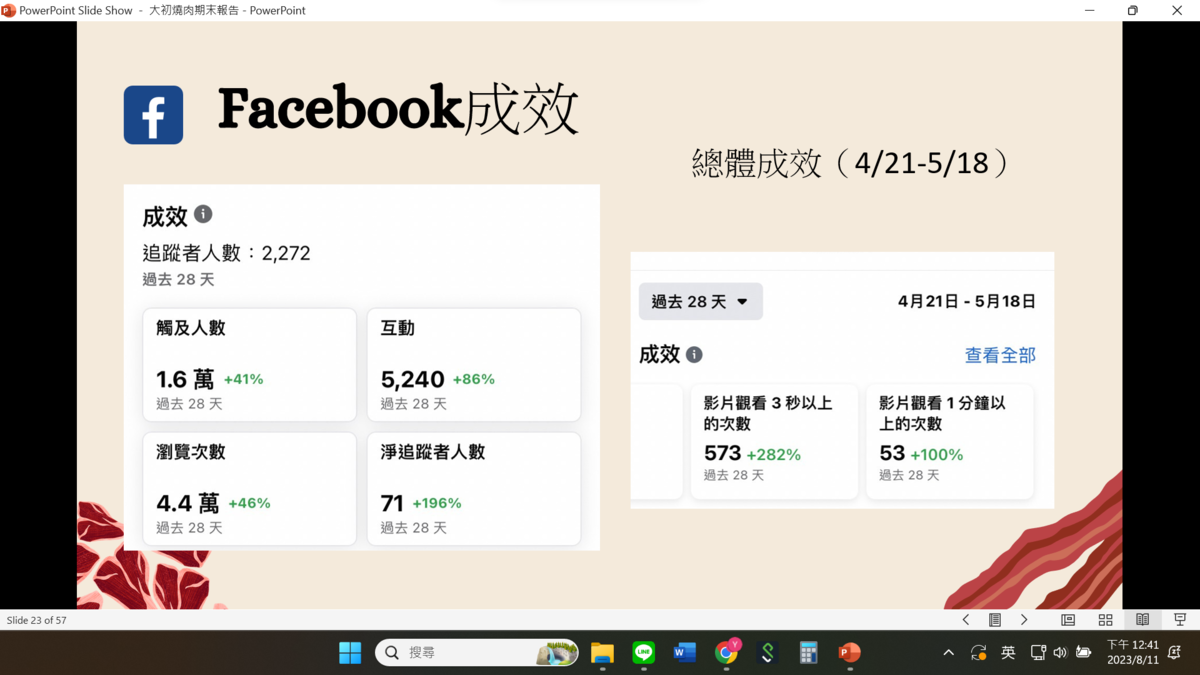
Task: Click the +86% growth value
Action: click(x=474, y=379)
